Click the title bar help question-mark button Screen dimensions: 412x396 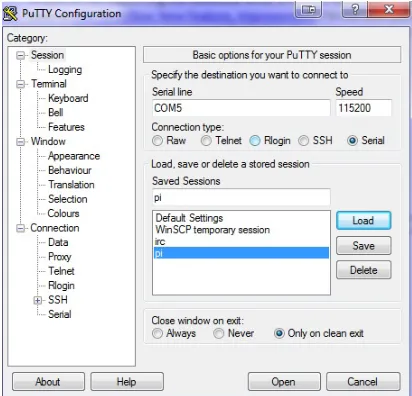click(x=355, y=9)
